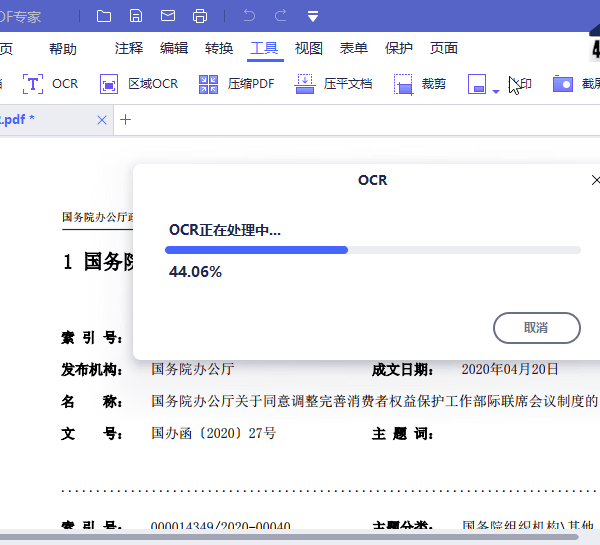Click the email envelope icon

[x=168, y=16]
